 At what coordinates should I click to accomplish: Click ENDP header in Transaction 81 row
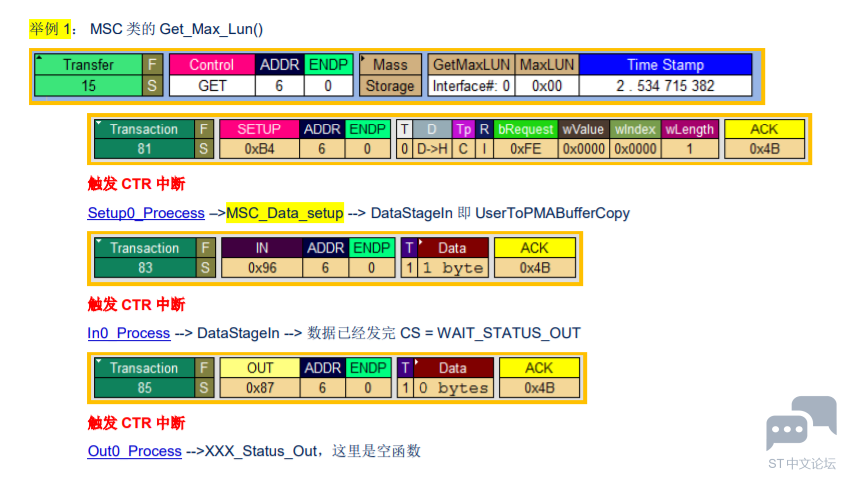click(368, 129)
